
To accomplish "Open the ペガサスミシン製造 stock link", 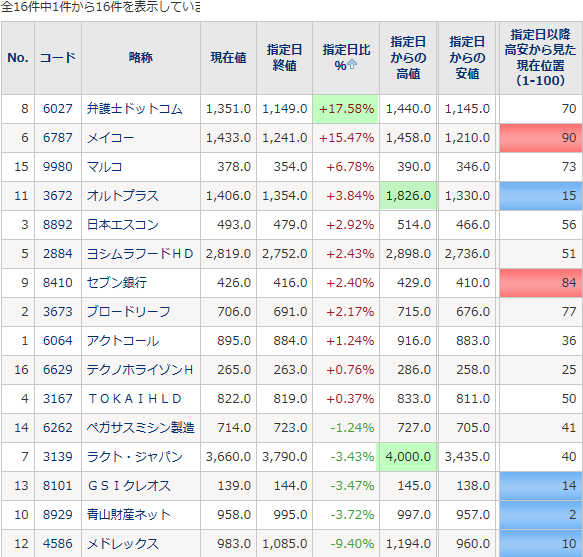I will (141, 428).
